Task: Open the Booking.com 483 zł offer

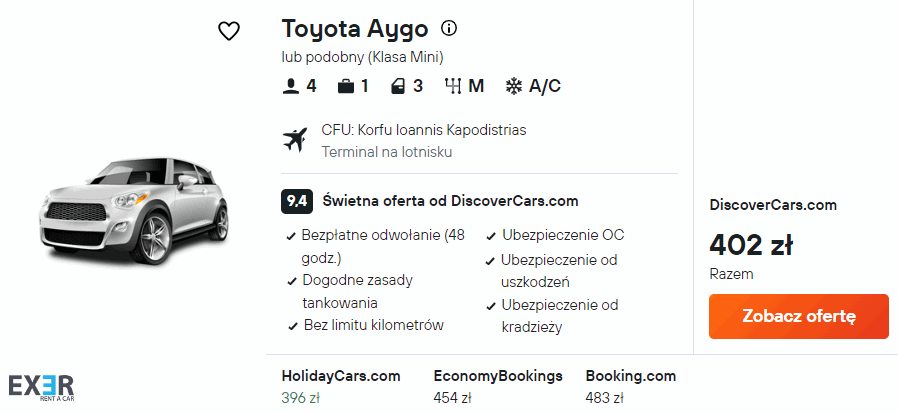Action: [630, 386]
